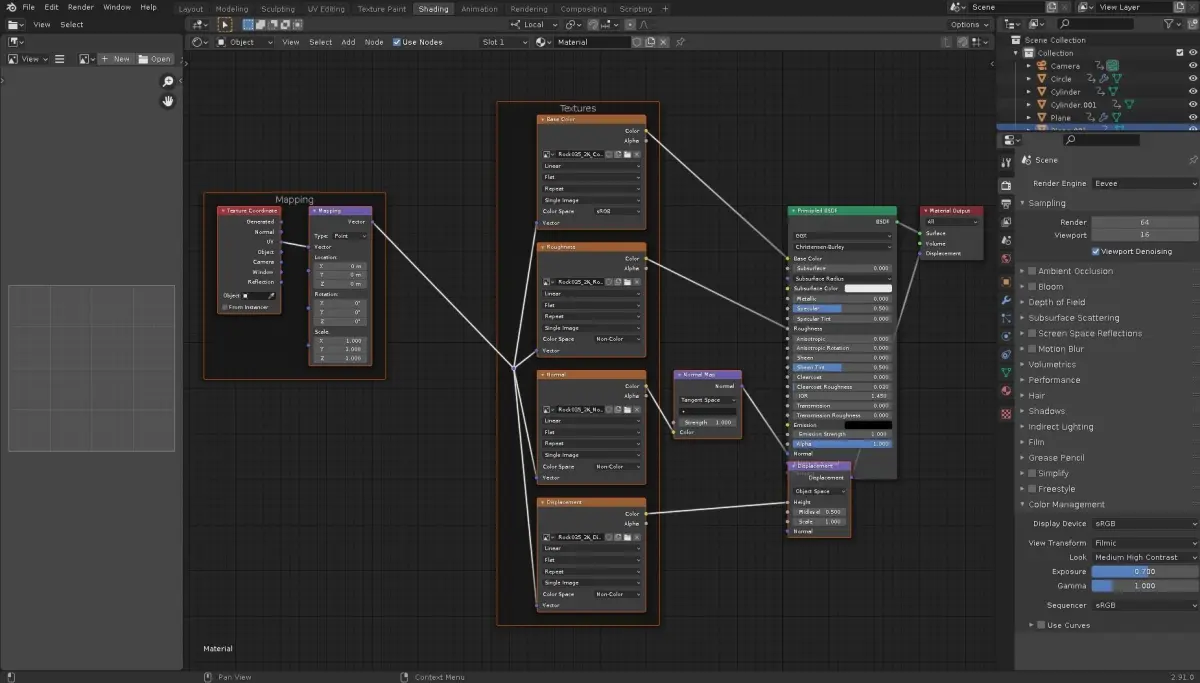
Task: Open the Render properties tab camera-back icon
Action: [1006, 185]
